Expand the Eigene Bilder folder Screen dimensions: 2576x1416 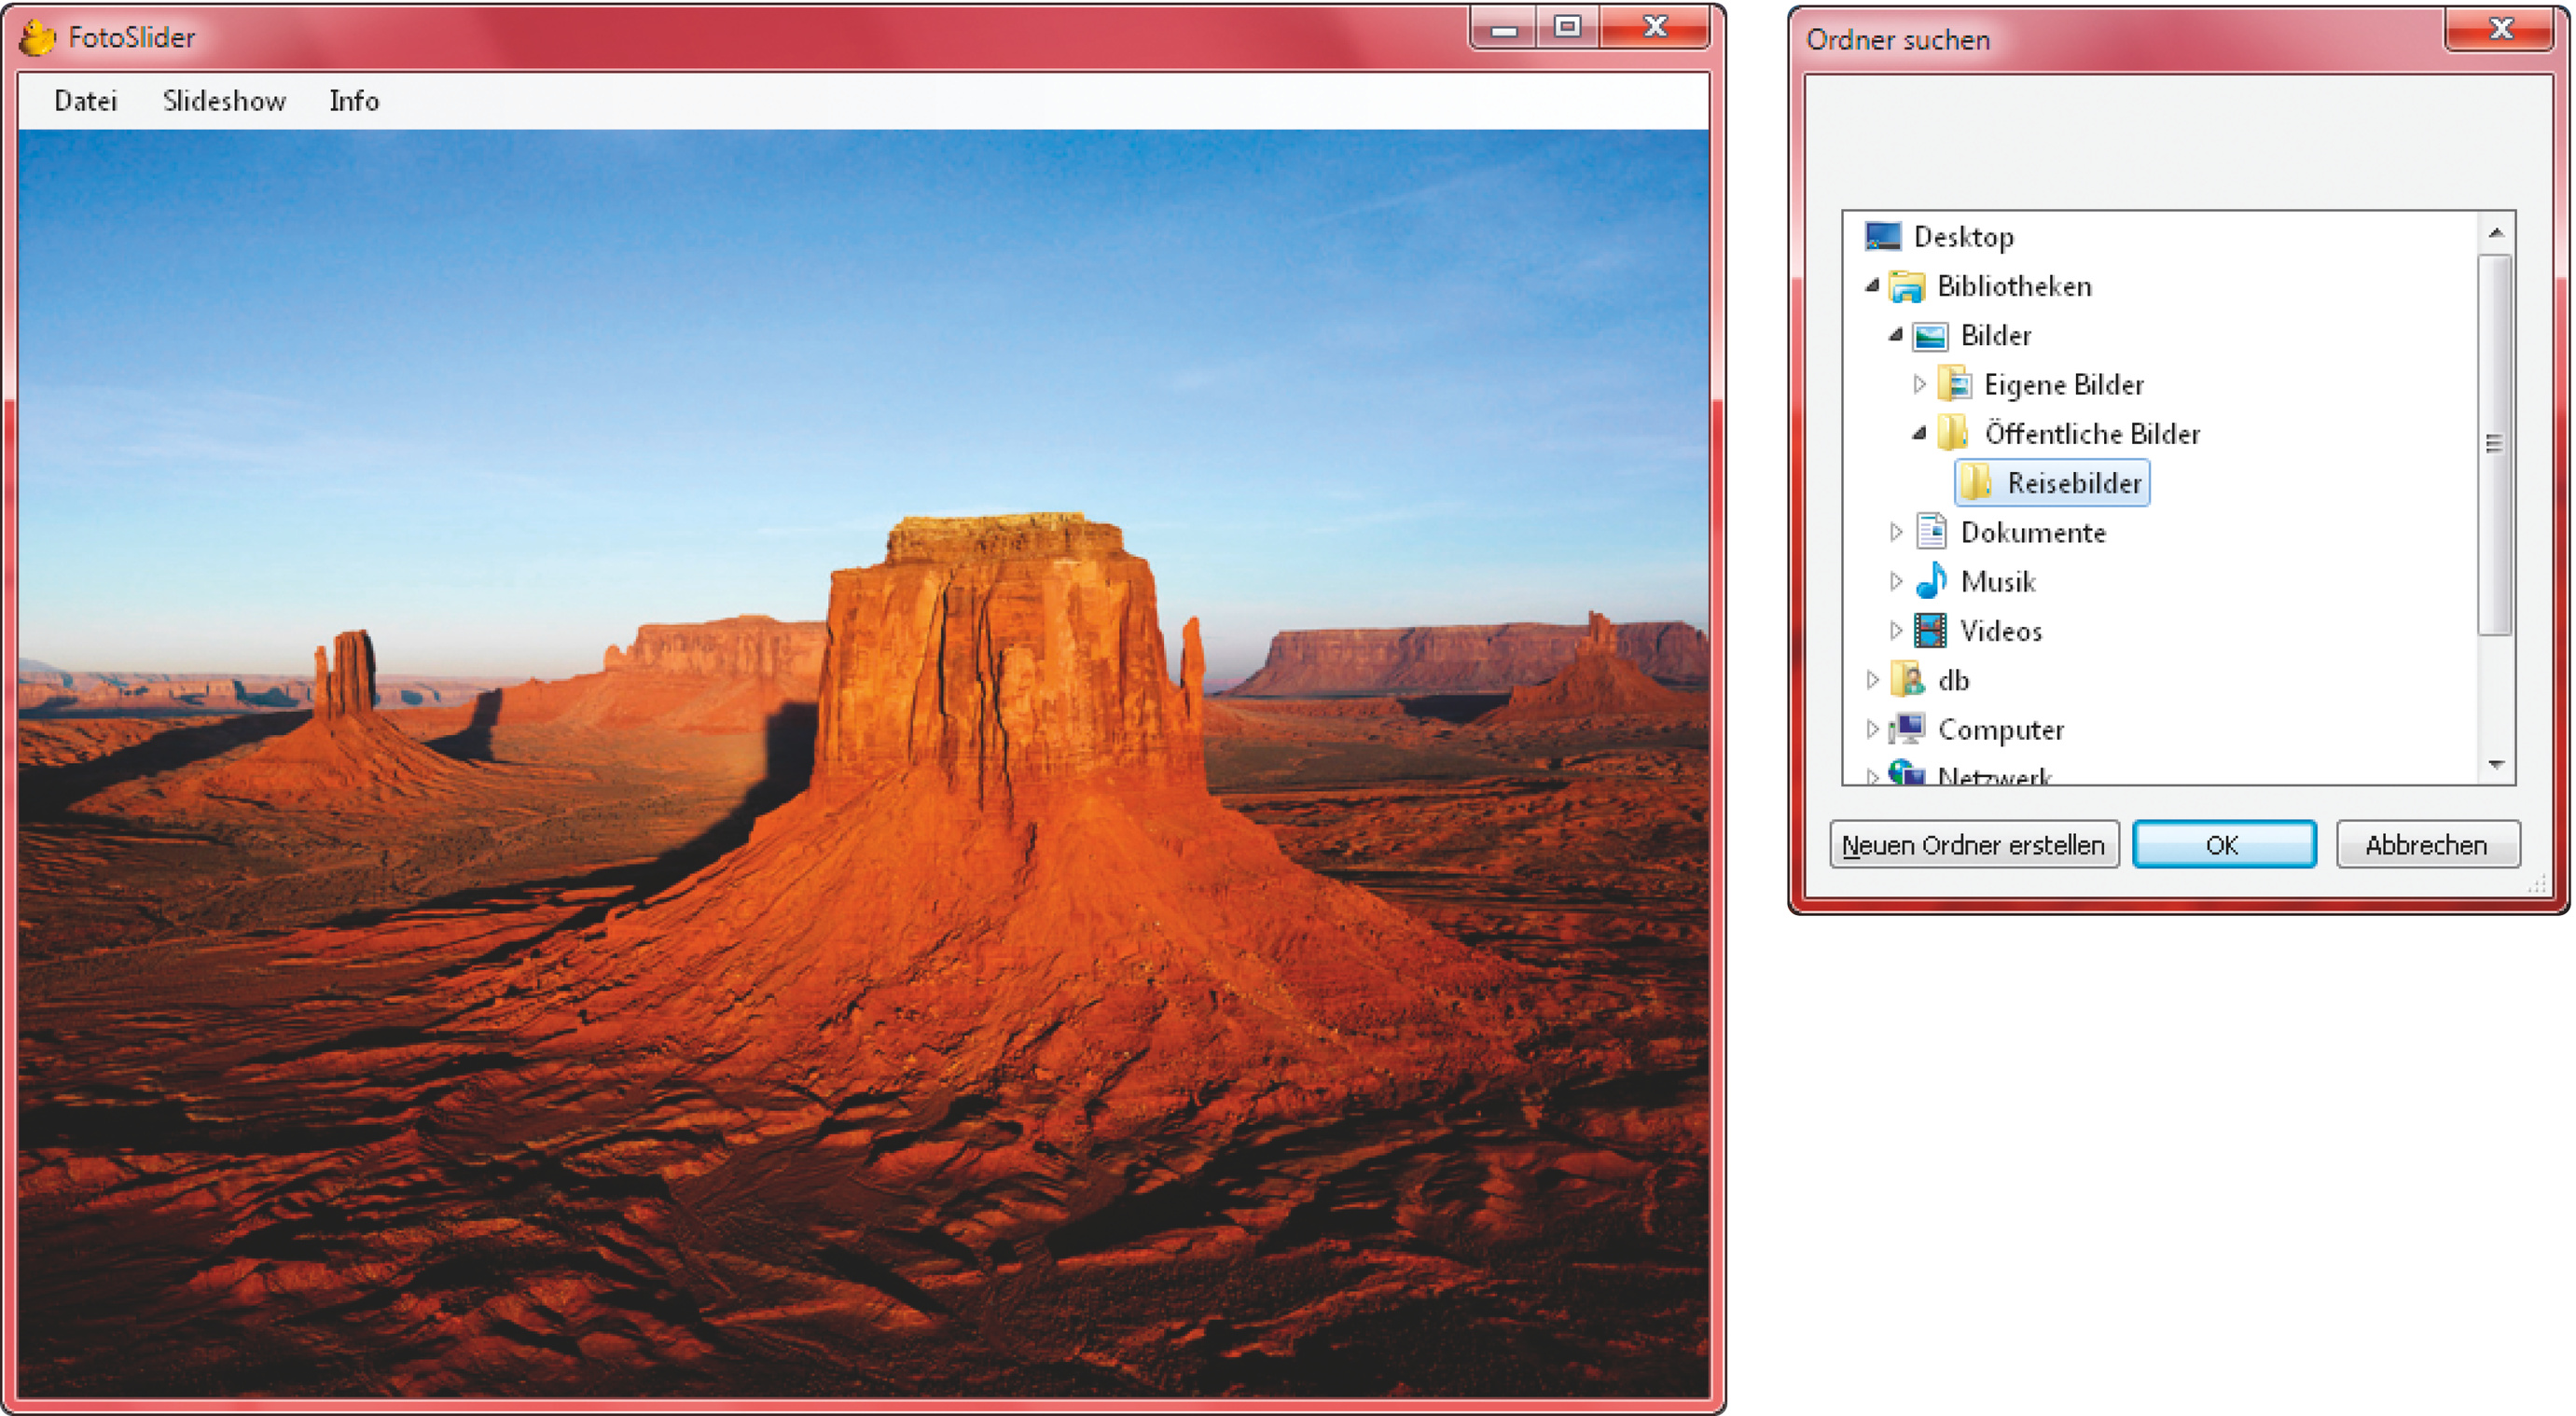point(1918,384)
